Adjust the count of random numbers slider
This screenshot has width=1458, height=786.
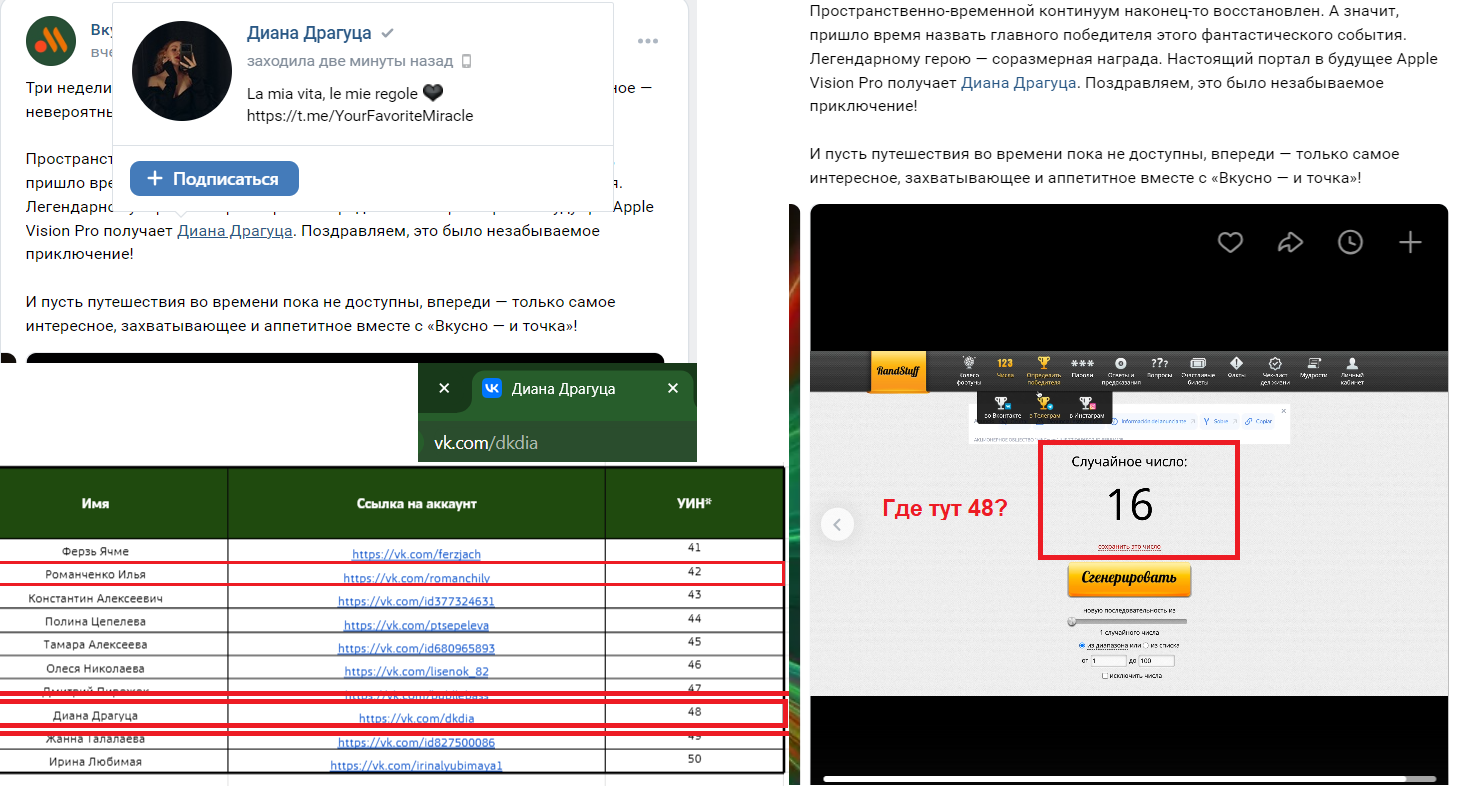pos(1128,621)
